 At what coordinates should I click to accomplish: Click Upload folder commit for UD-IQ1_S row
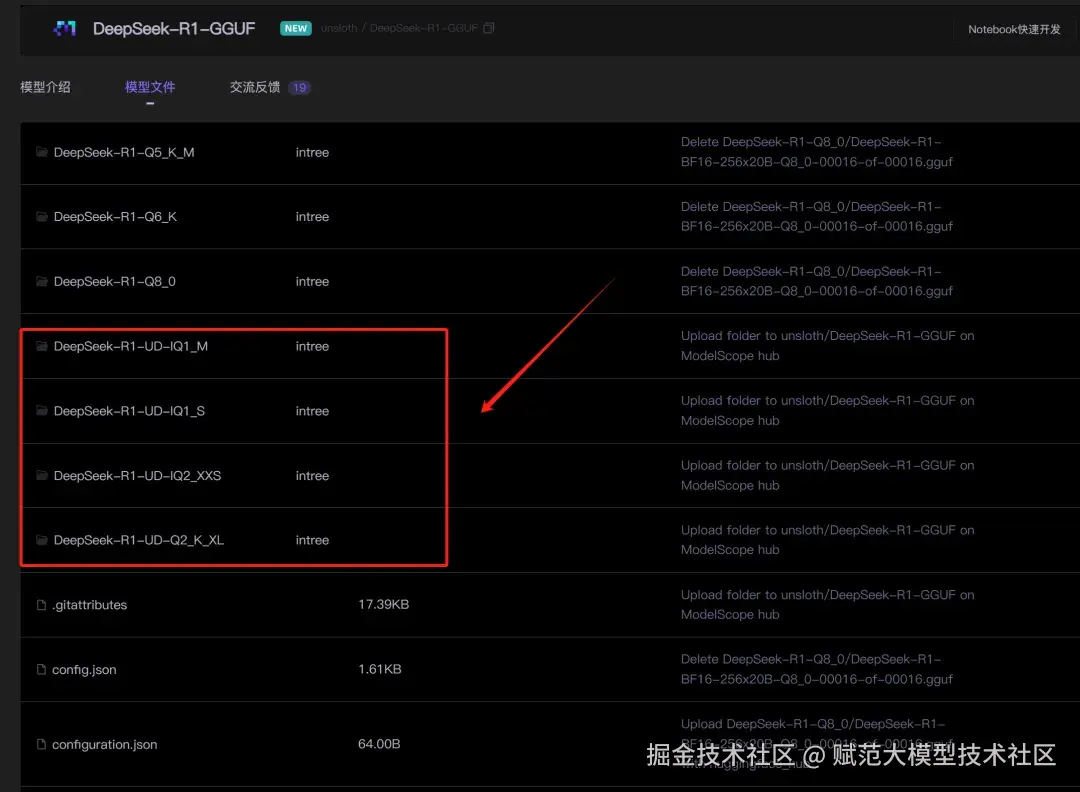[x=827, y=410]
